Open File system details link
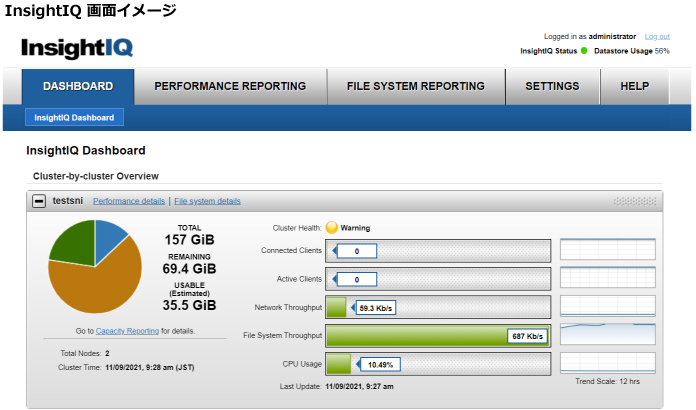Image resolution: width=696 pixels, height=410 pixels. pos(207,201)
